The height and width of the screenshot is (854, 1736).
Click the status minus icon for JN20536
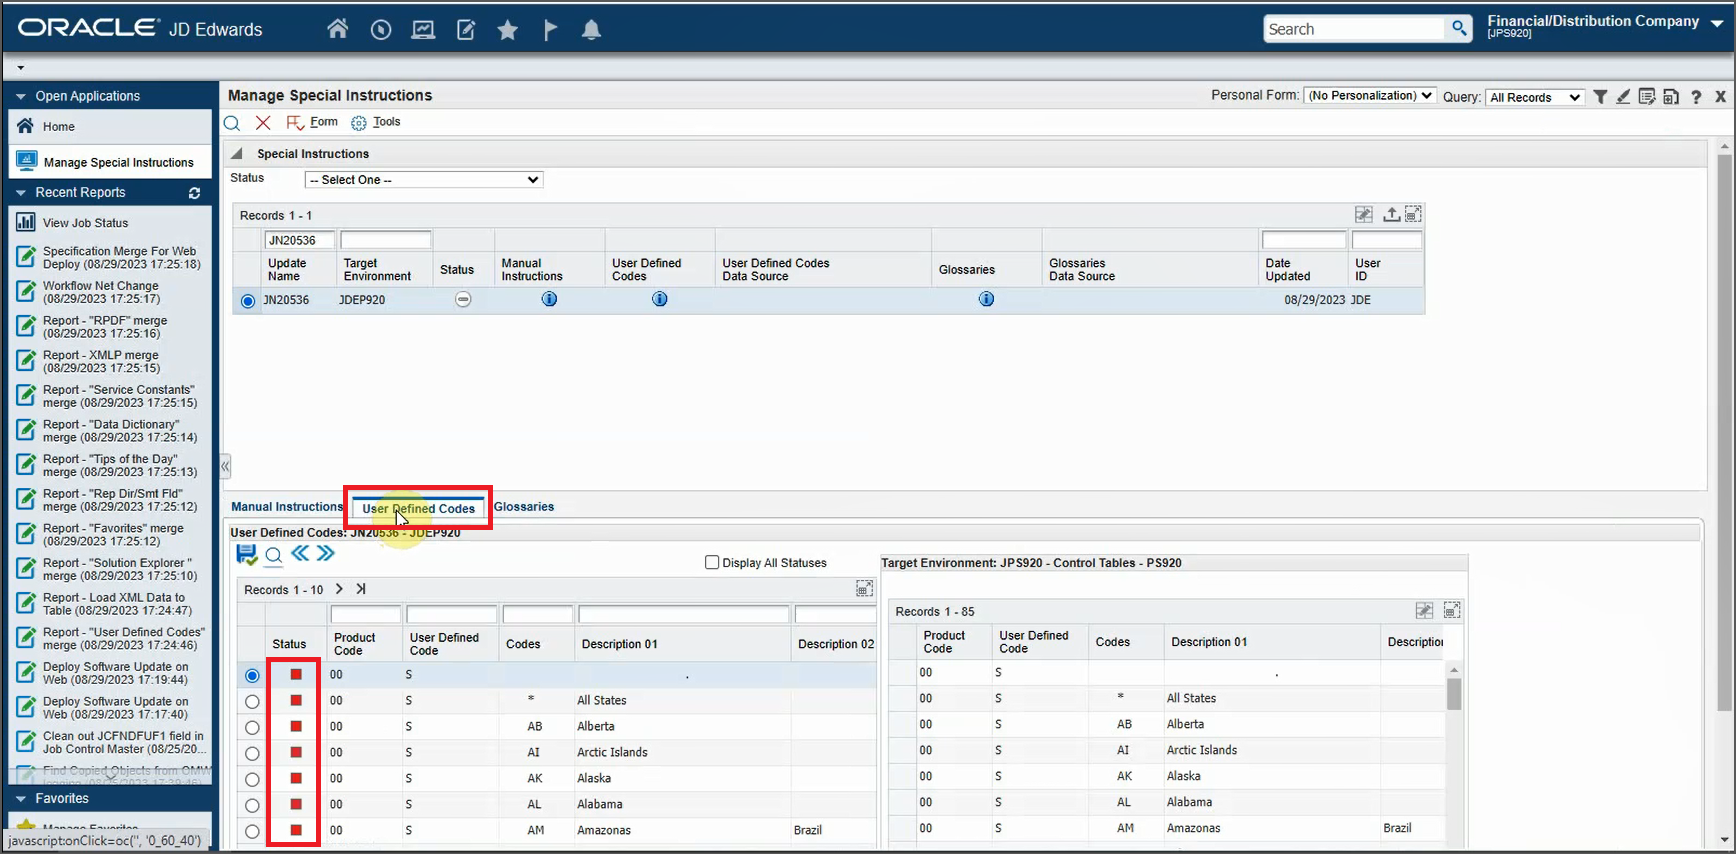click(x=463, y=299)
